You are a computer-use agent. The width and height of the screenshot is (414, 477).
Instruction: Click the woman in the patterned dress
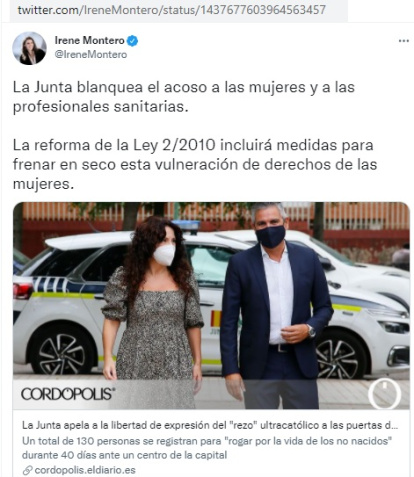coord(152,312)
